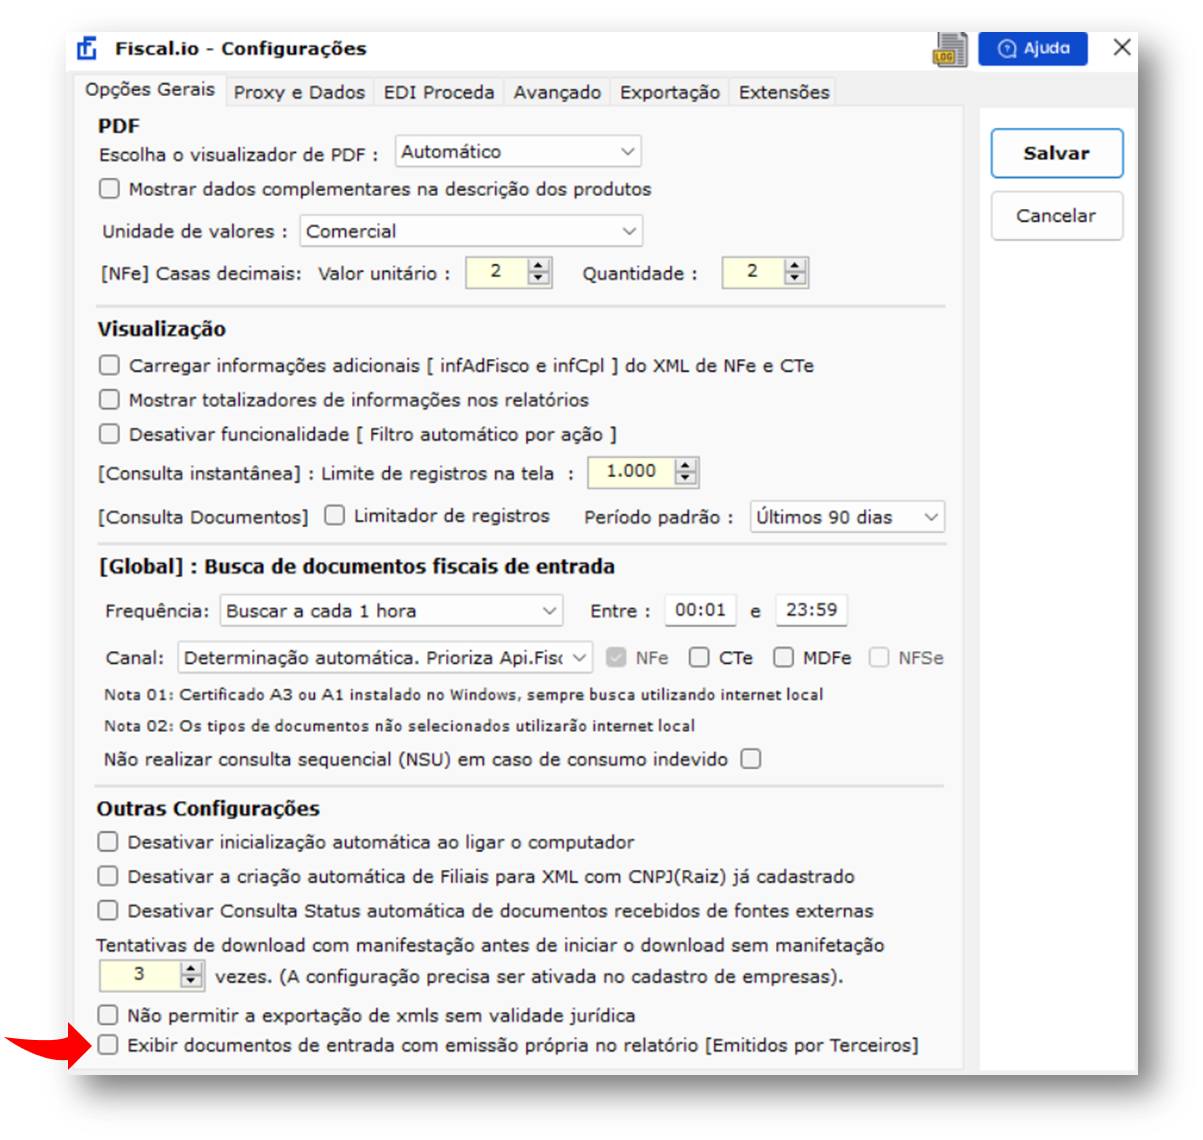1203x1140 pixels.
Task: Click the Quantidade number field
Action: (x=753, y=272)
